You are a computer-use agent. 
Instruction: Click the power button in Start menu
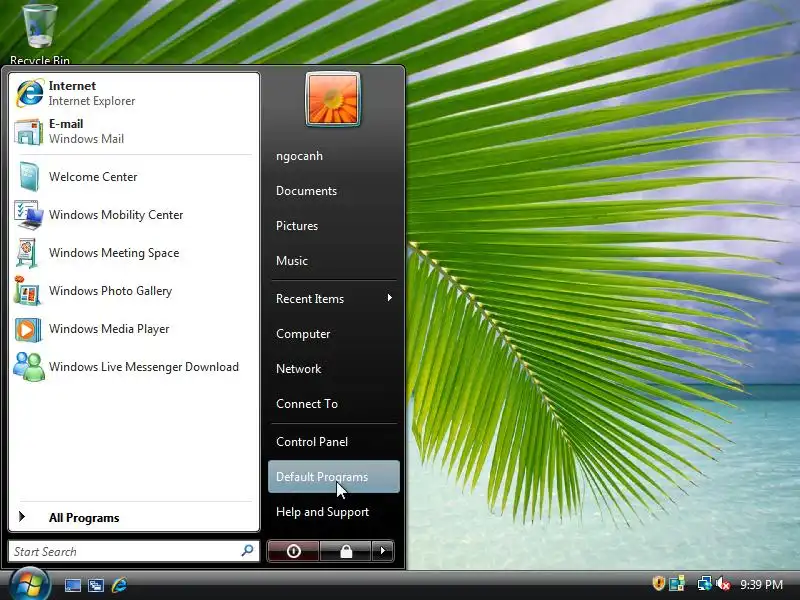(293, 551)
